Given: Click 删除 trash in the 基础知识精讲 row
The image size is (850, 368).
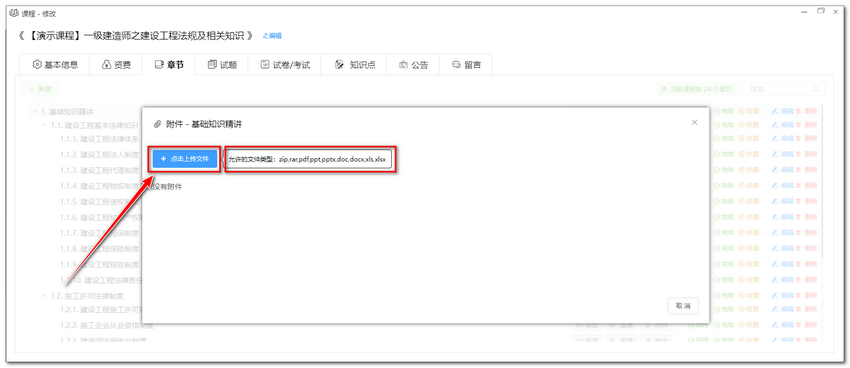Looking at the screenshot, I should (807, 111).
